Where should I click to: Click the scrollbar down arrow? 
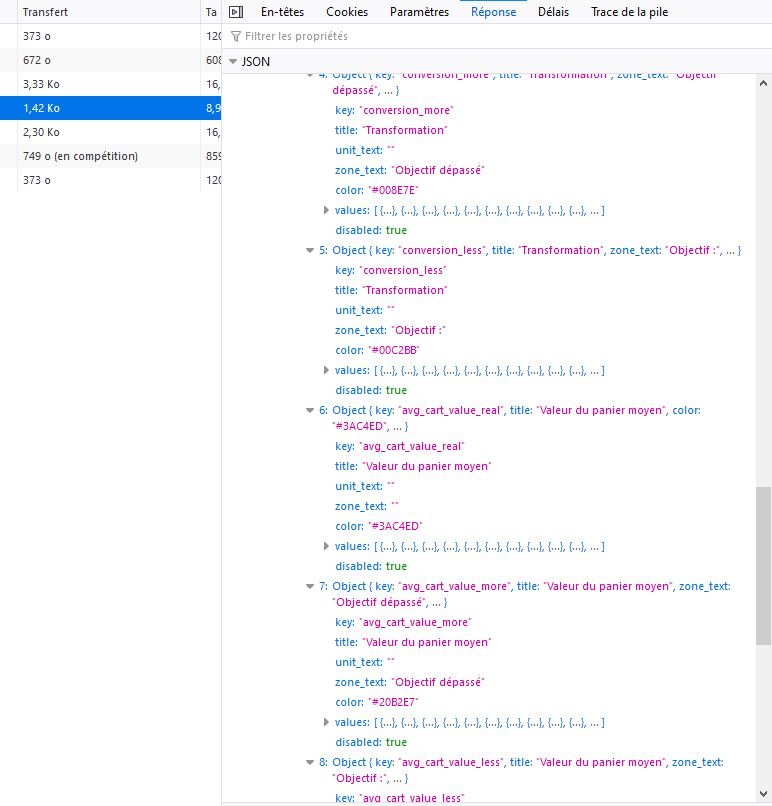(x=763, y=794)
